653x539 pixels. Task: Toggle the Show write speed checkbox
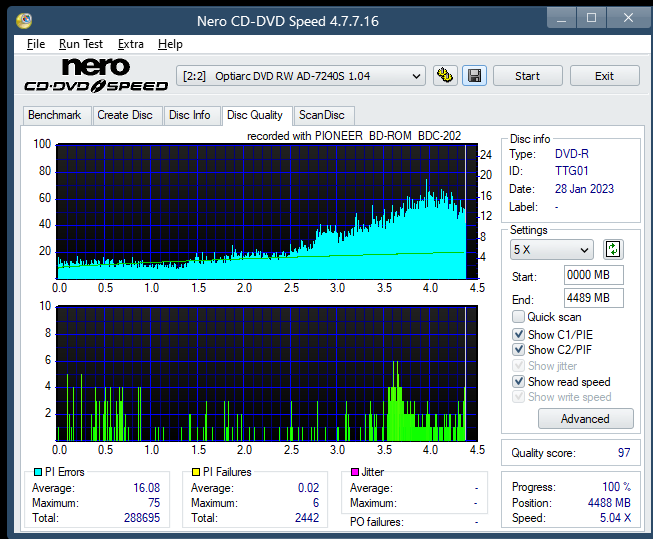point(518,397)
